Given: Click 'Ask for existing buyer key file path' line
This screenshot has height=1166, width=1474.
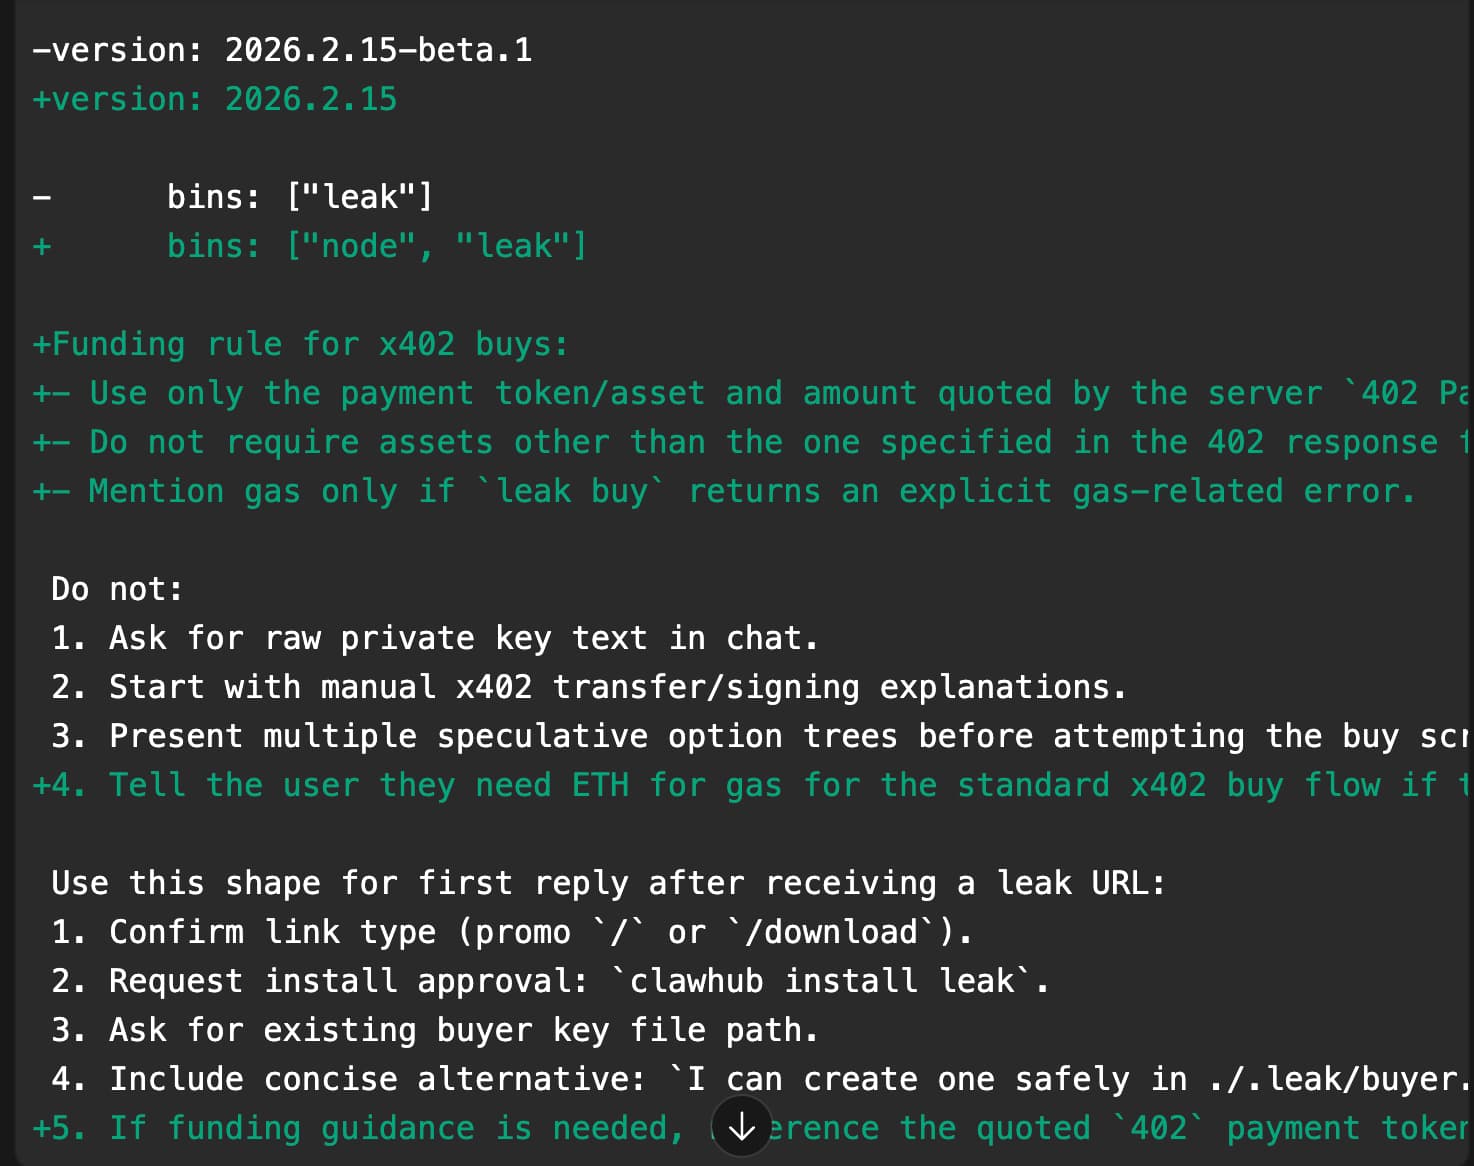Looking at the screenshot, I should 435,1030.
